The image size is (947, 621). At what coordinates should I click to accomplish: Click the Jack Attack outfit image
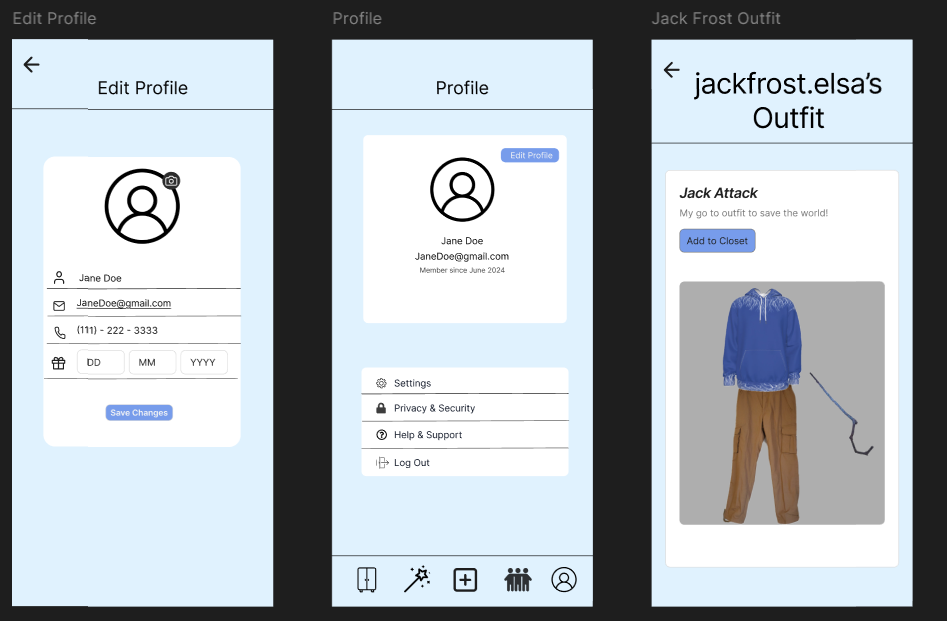(781, 402)
